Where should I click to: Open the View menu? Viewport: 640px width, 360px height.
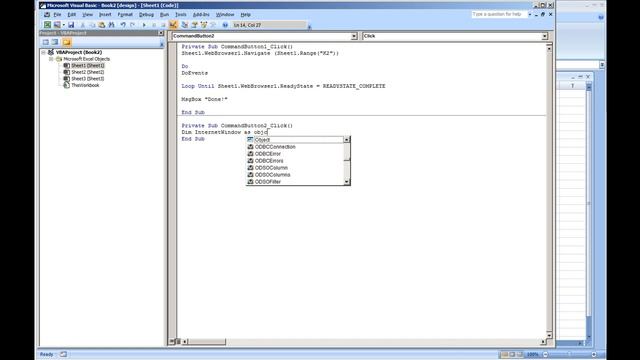point(87,14)
